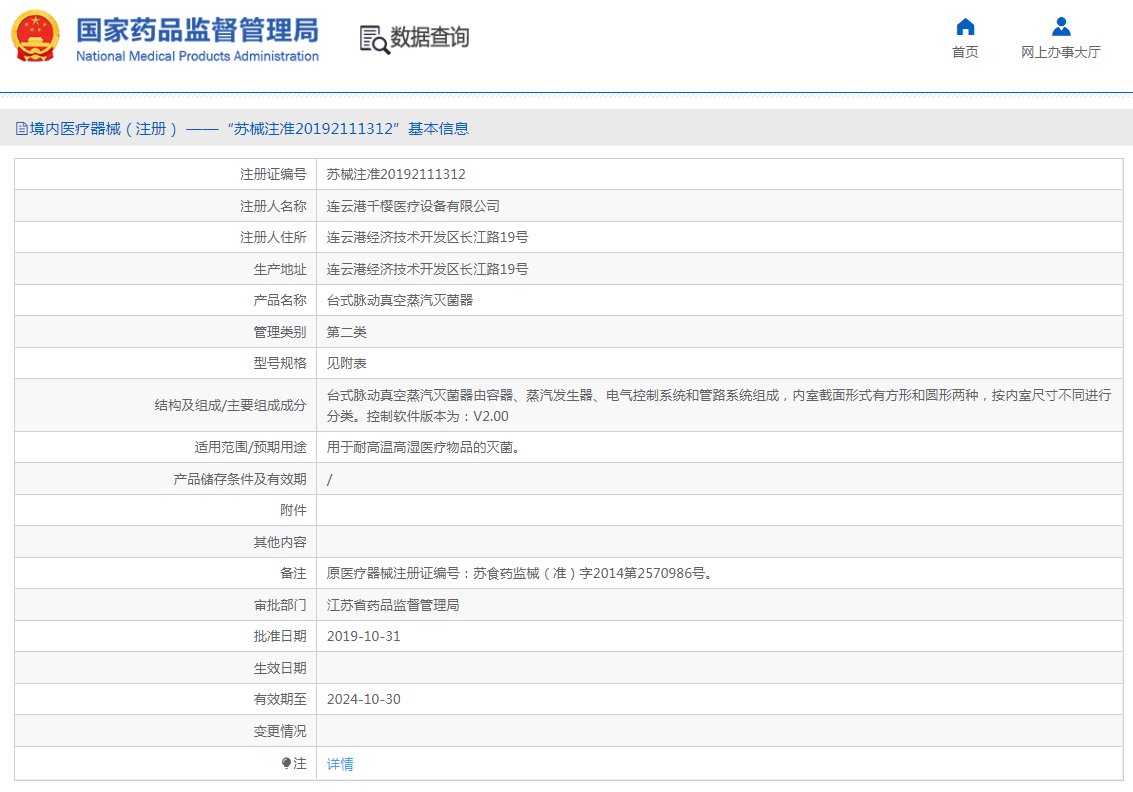The image size is (1133, 792).
Task: Click the 批准日期 value 2019-10-31
Action: 364,636
